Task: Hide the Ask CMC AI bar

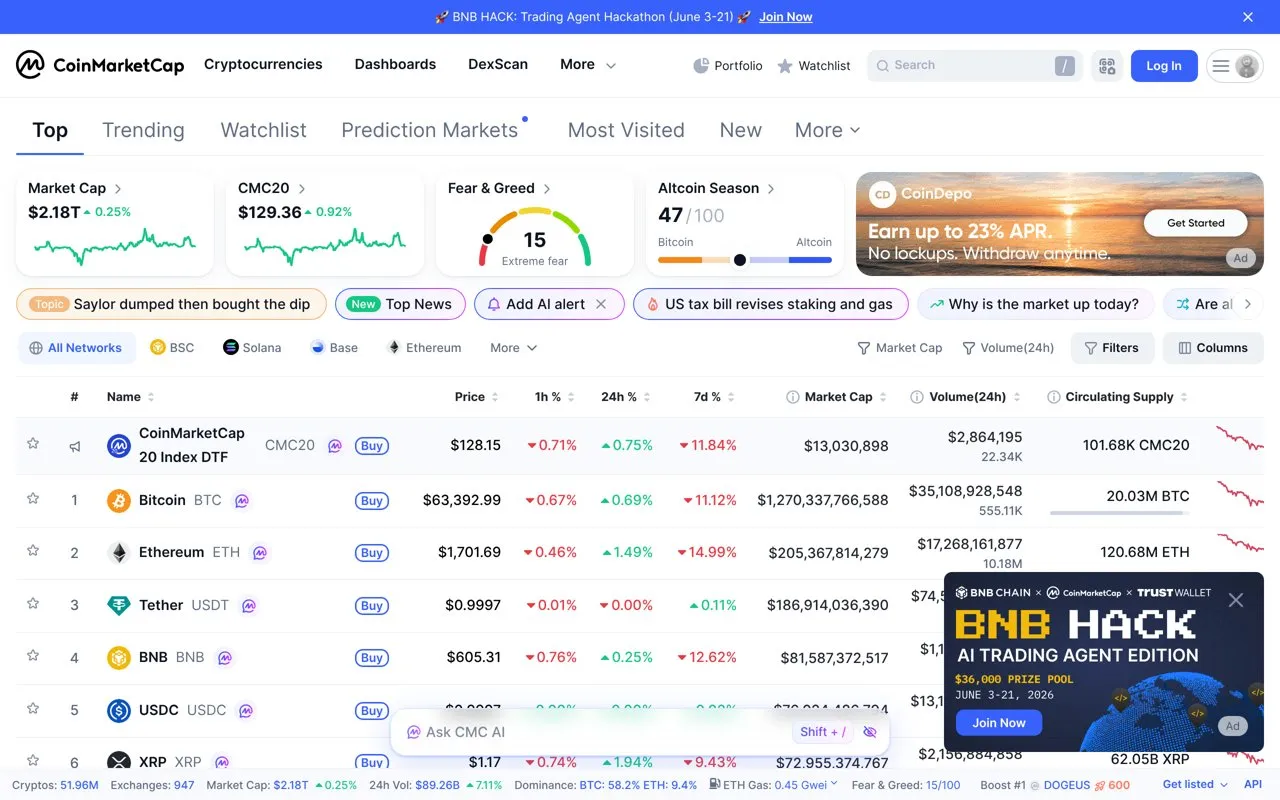Action: click(869, 732)
